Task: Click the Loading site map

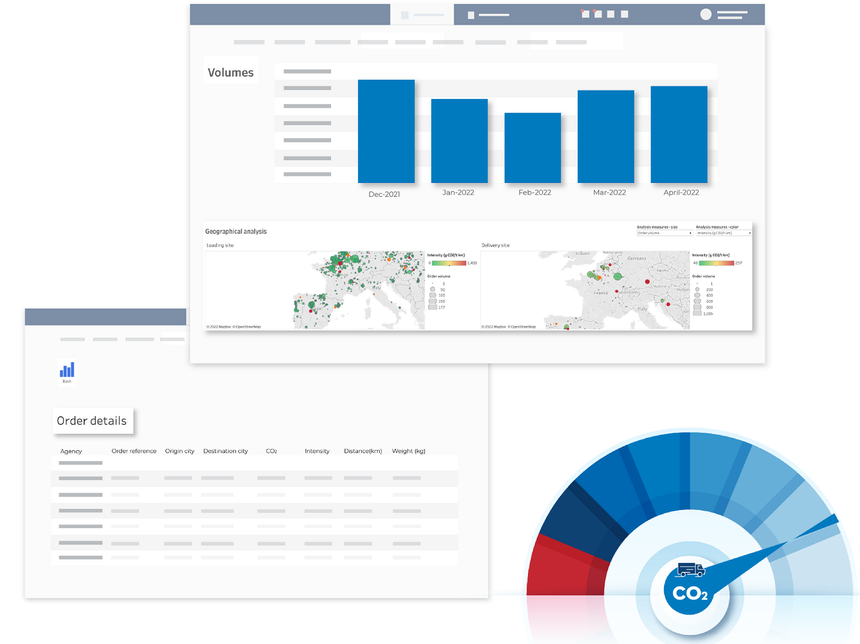Action: pos(315,290)
